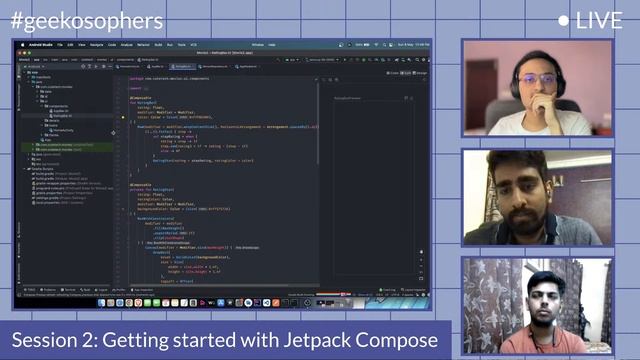Open the Android project view dropdown
640x360 pixels.
pyautogui.click(x=34, y=67)
